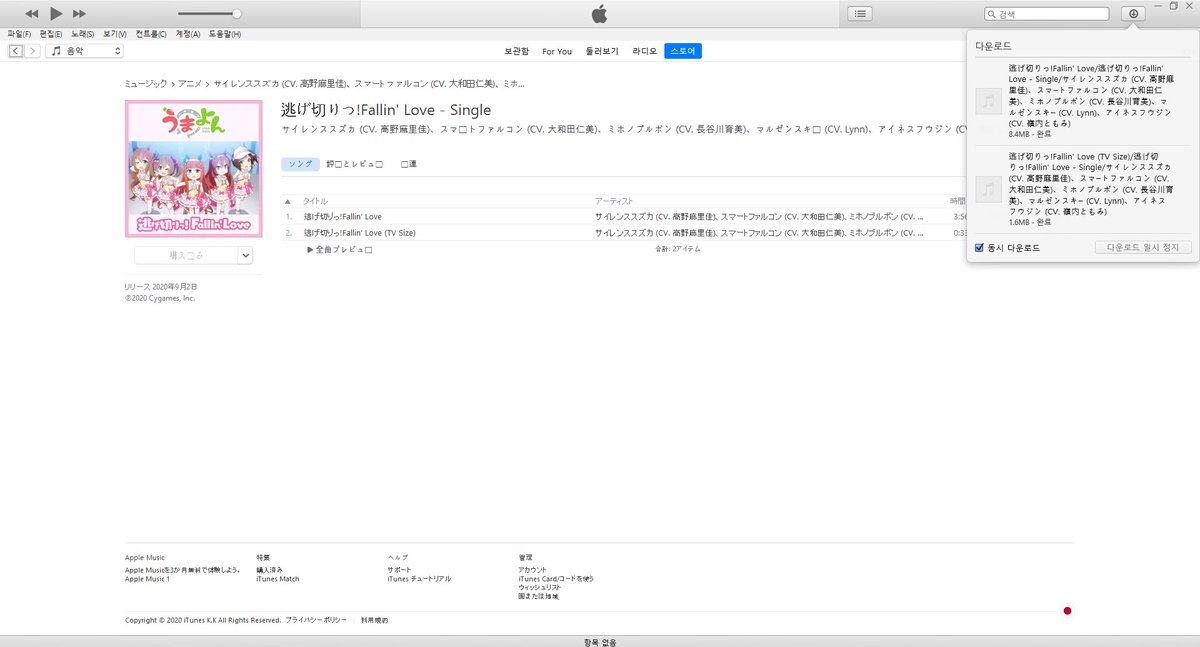This screenshot has width=1200, height=647.
Task: Open the list view icon in top bar
Action: click(x=860, y=14)
